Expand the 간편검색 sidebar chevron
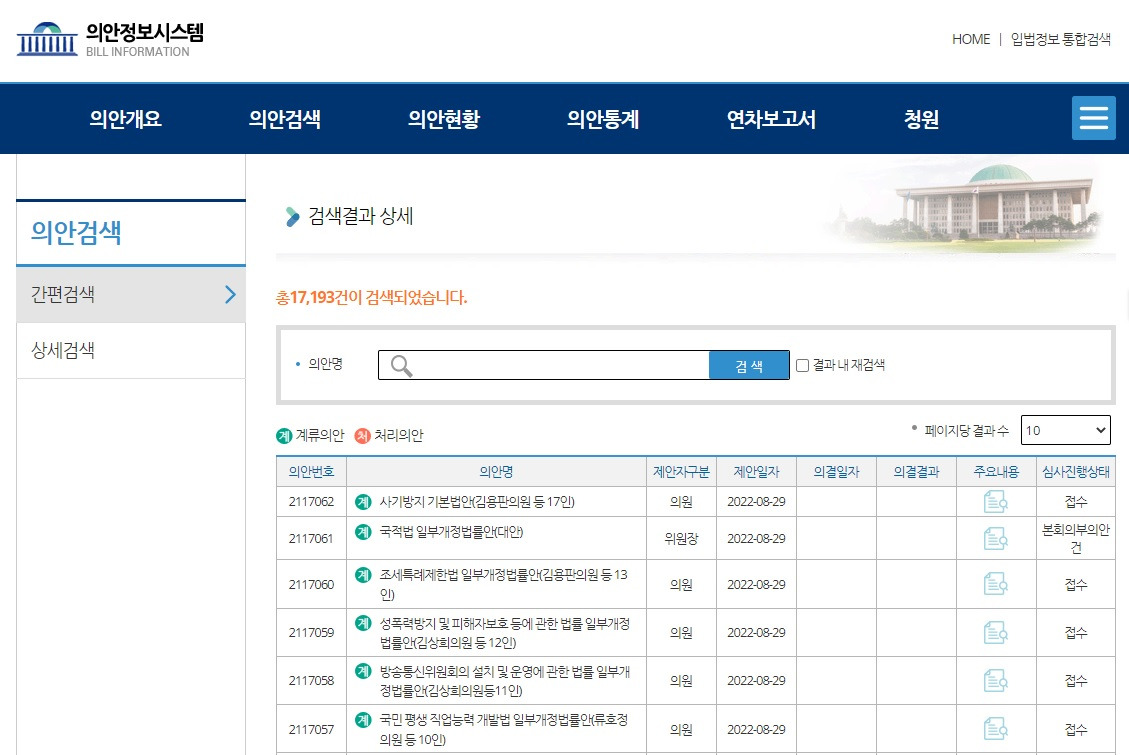 pos(228,294)
